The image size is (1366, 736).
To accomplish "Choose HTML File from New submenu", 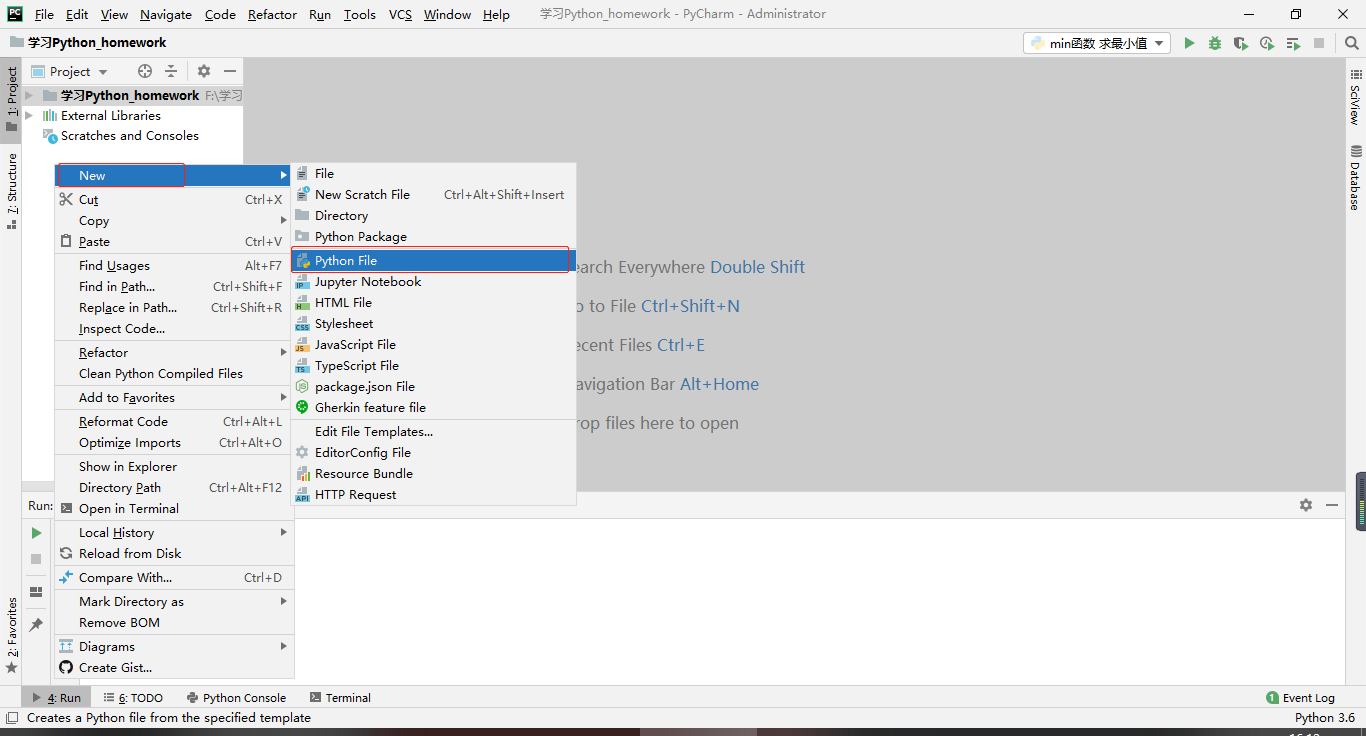I will click(433, 303).
